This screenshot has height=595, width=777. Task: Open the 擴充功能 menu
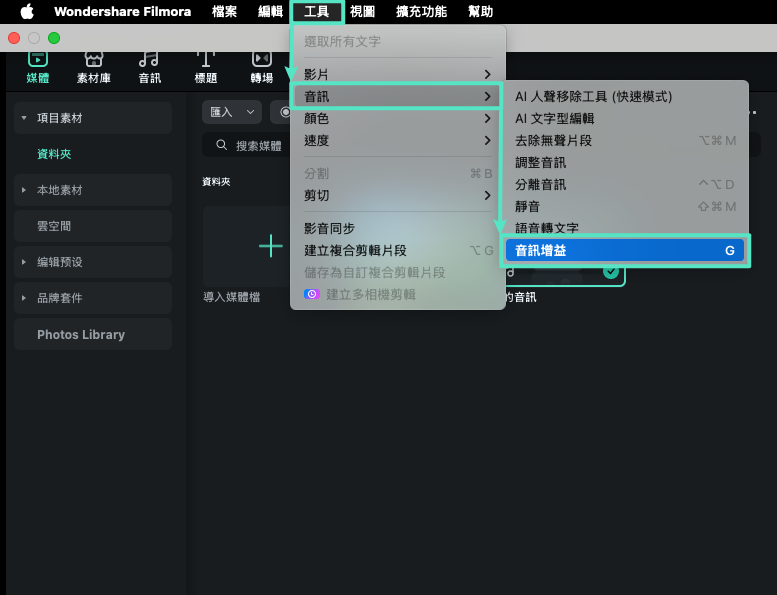pyautogui.click(x=421, y=11)
